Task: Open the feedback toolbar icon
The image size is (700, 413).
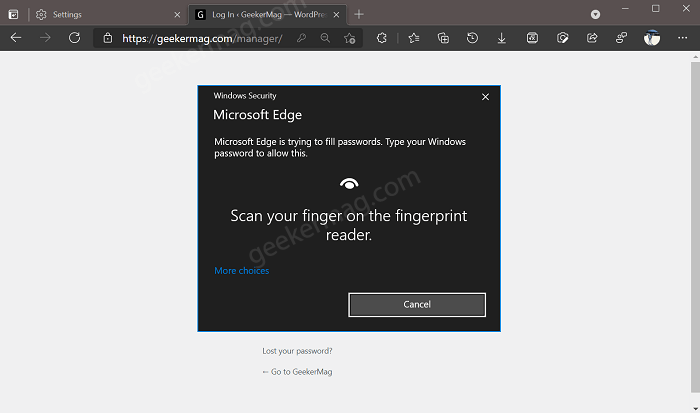Action: pos(621,38)
